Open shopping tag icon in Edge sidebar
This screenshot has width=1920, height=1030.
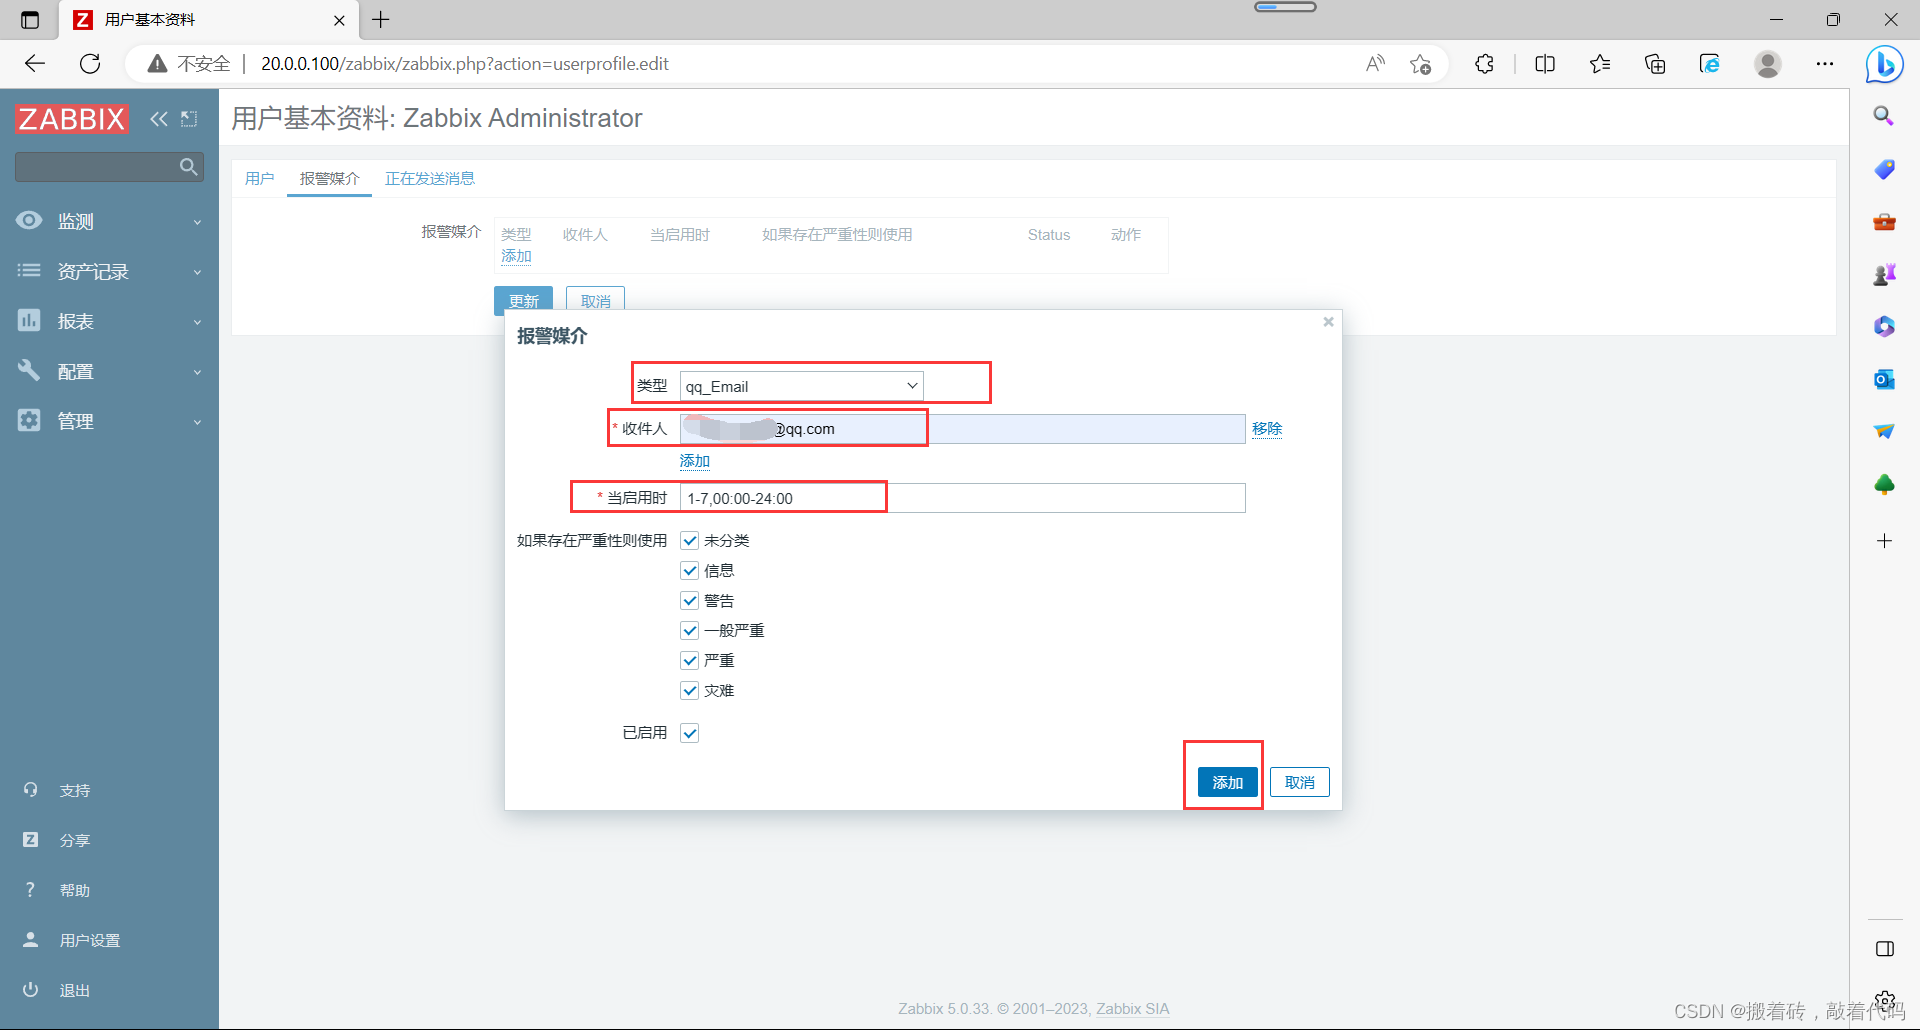[x=1884, y=169]
